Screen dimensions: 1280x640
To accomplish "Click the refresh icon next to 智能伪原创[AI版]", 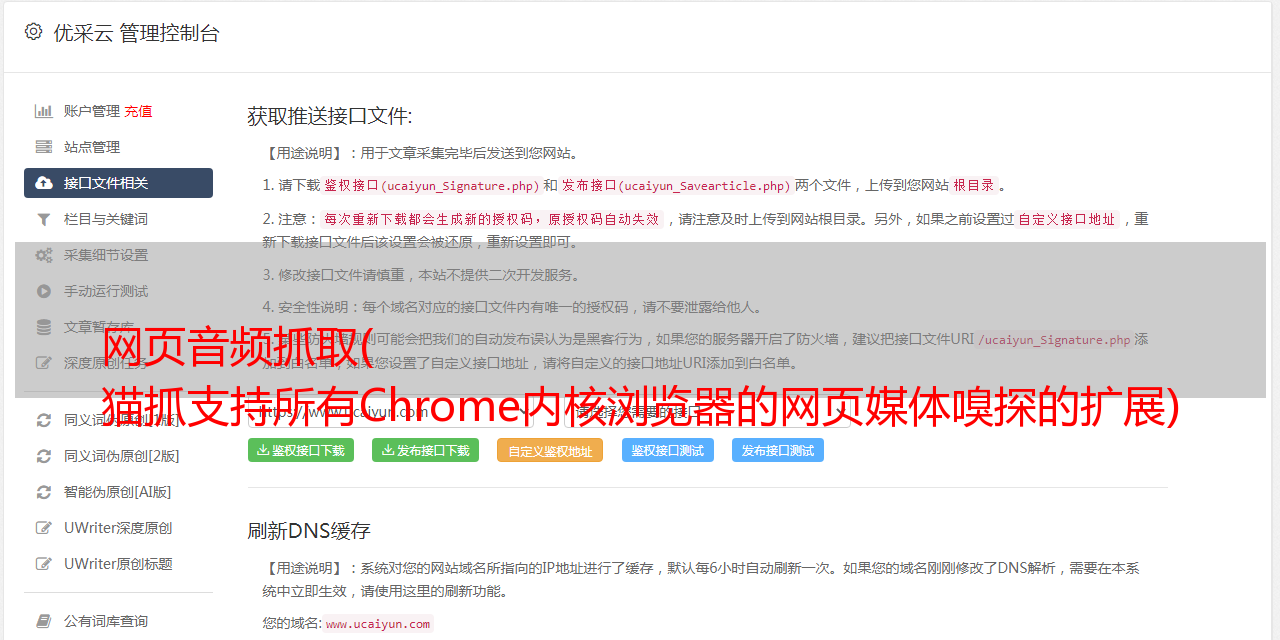I will click(44, 492).
